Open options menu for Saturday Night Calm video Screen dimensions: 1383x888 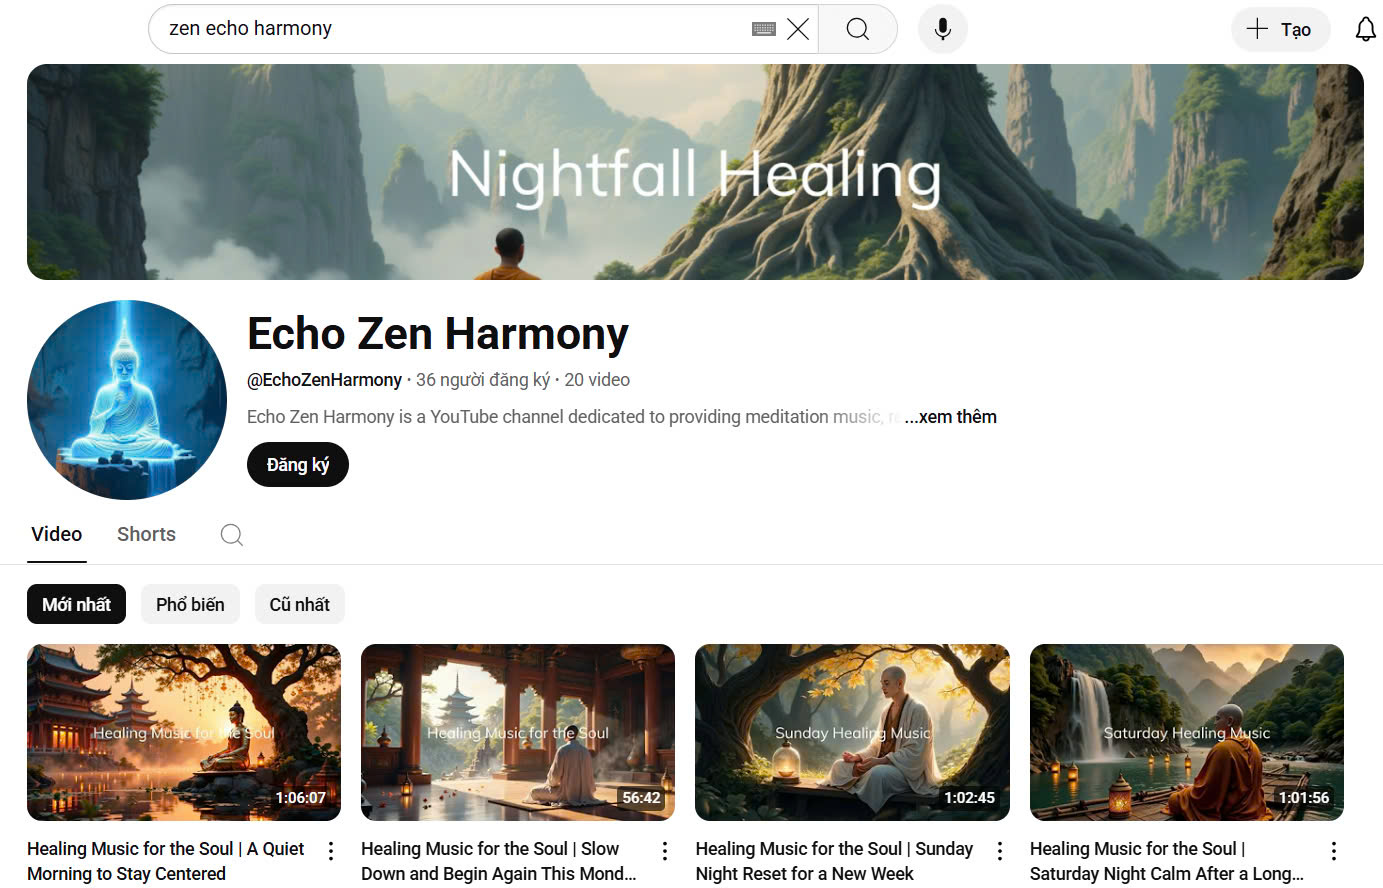[1333, 851]
